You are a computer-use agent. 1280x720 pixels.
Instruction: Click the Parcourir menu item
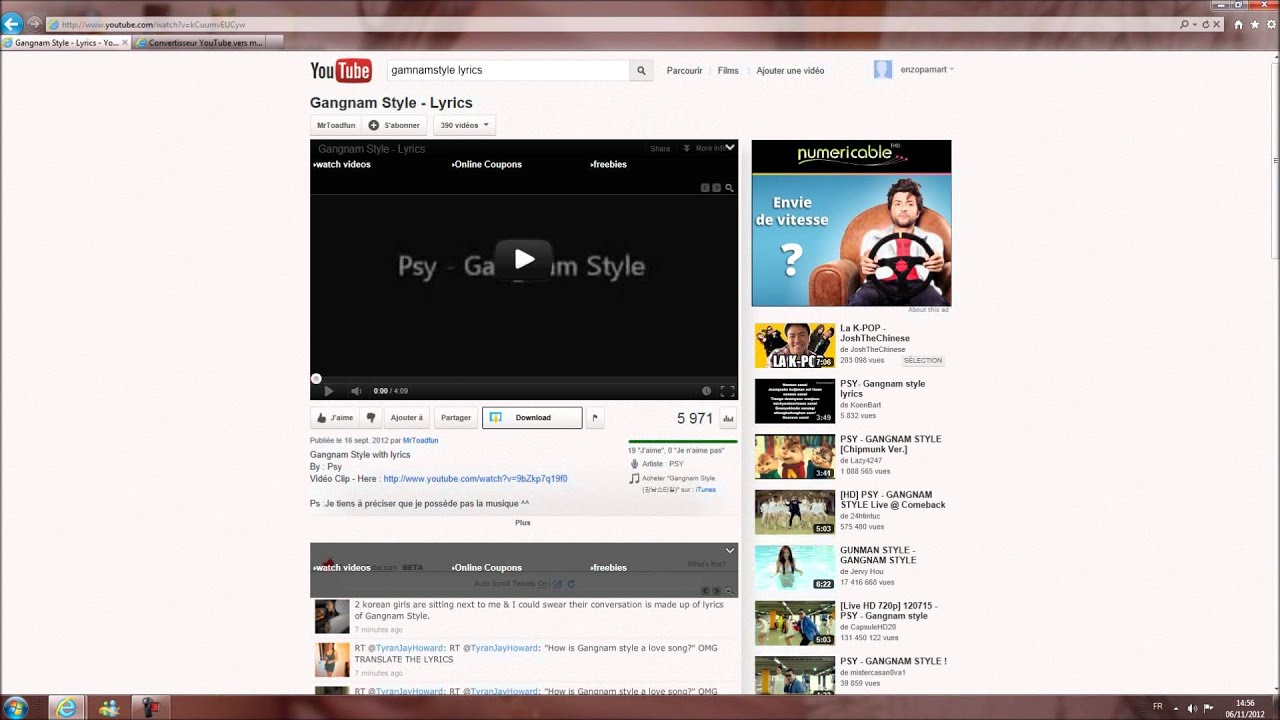[x=684, y=71]
